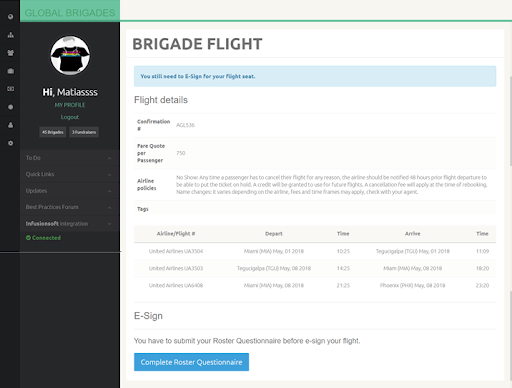Select the briefcase icon in the sidebar
Screen dimensions: 512x388
(11, 71)
